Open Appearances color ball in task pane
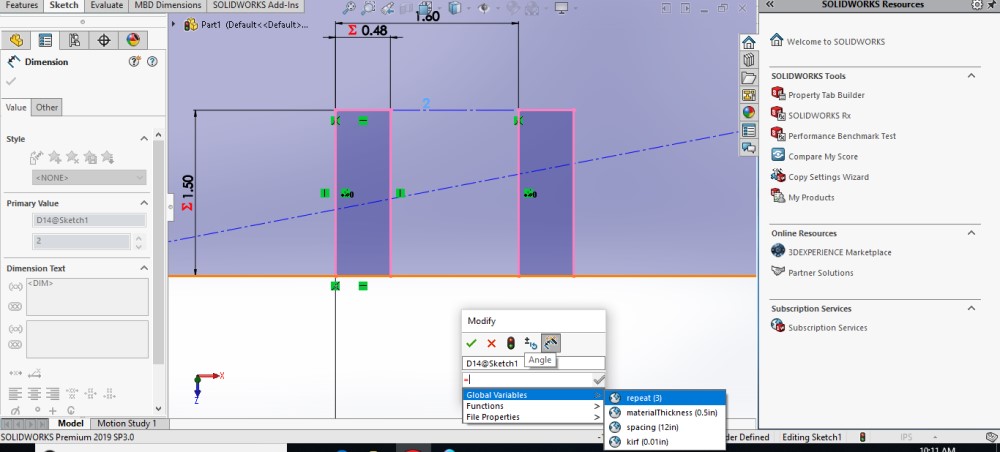Image resolution: width=1000 pixels, height=452 pixels. tap(749, 112)
